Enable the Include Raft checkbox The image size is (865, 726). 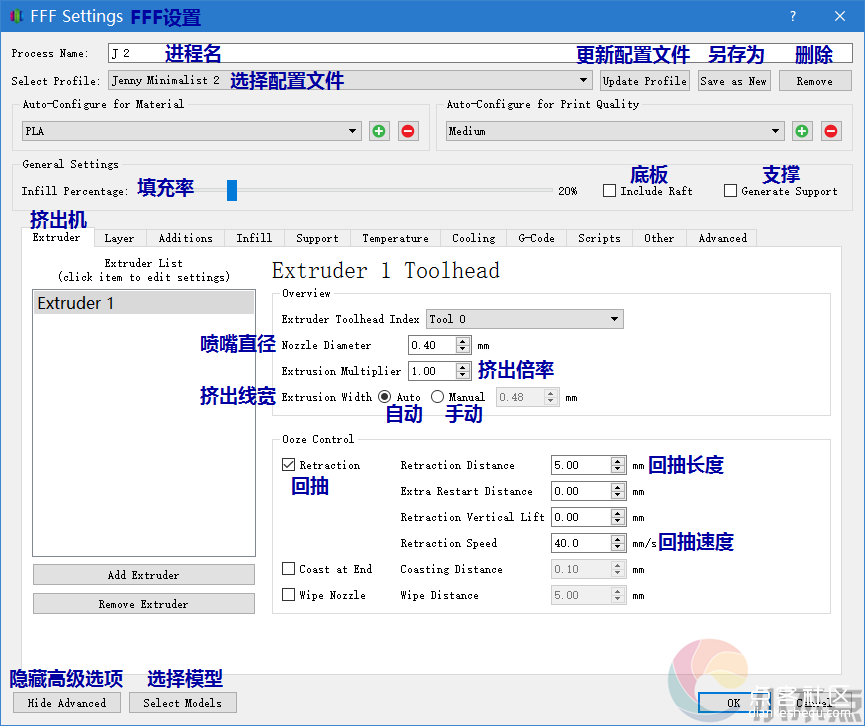tap(609, 191)
